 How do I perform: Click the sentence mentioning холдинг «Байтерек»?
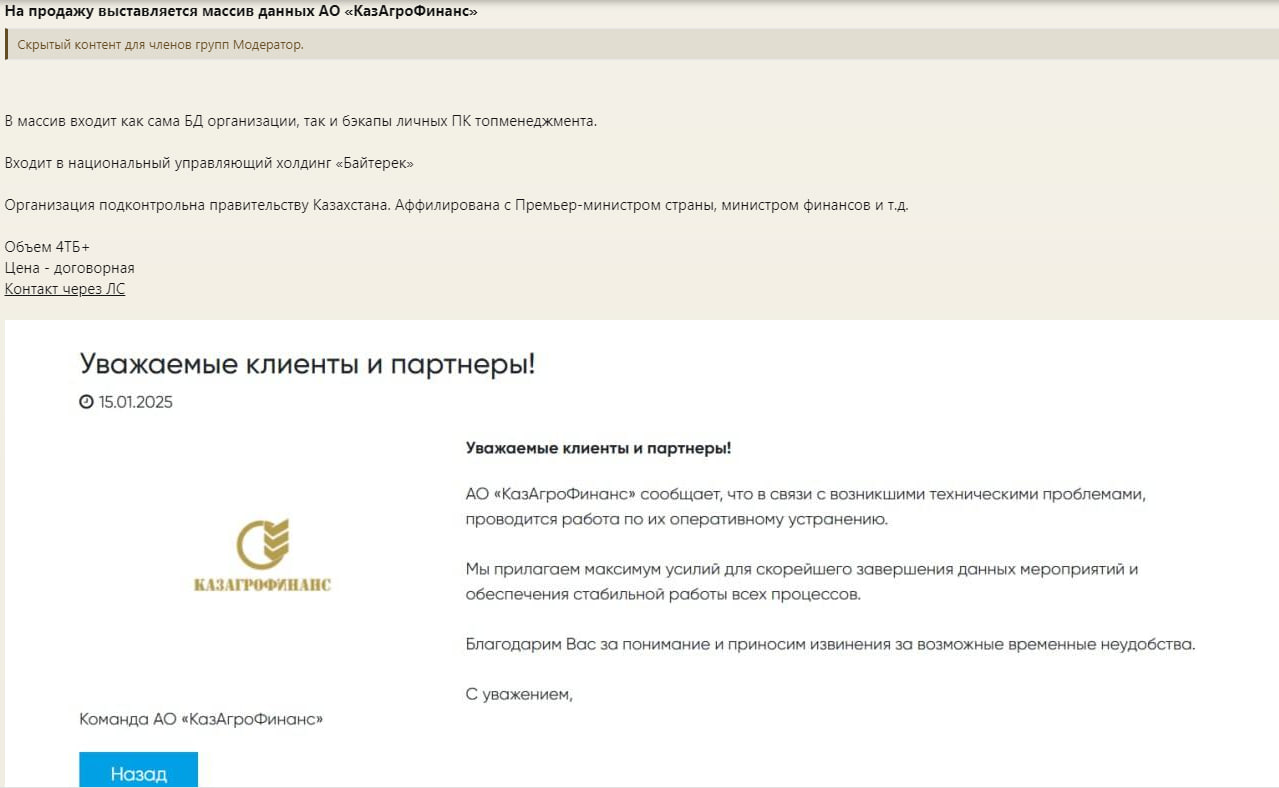pyautogui.click(x=209, y=163)
